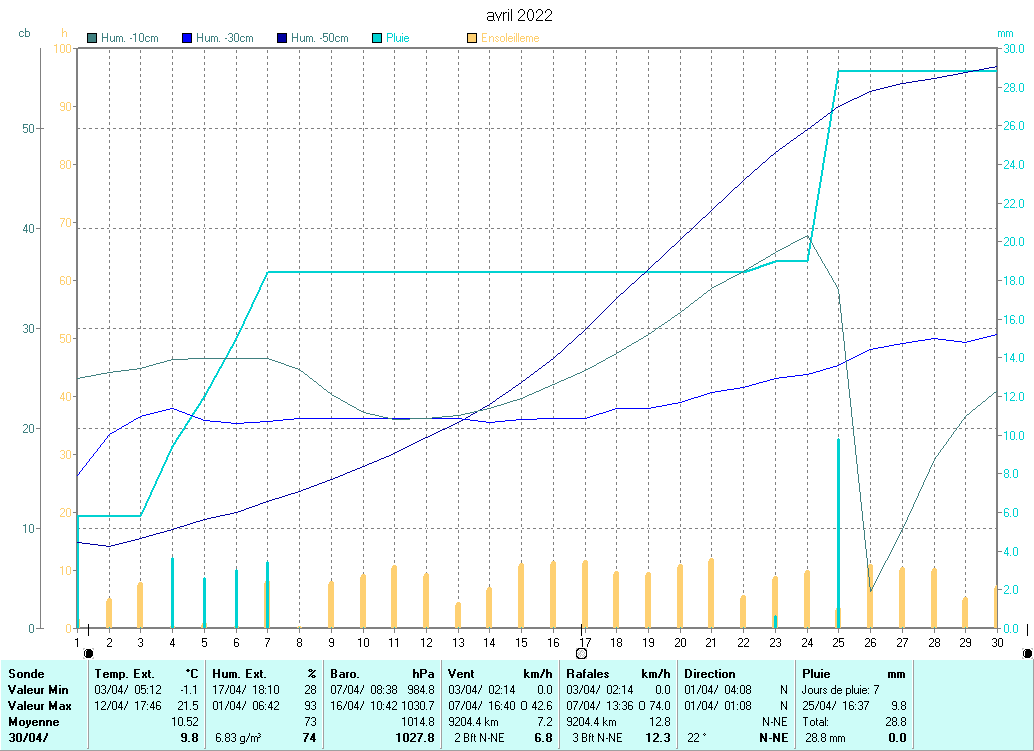1034x751 pixels.
Task: Click the "Baro." column header
Action: (350, 674)
